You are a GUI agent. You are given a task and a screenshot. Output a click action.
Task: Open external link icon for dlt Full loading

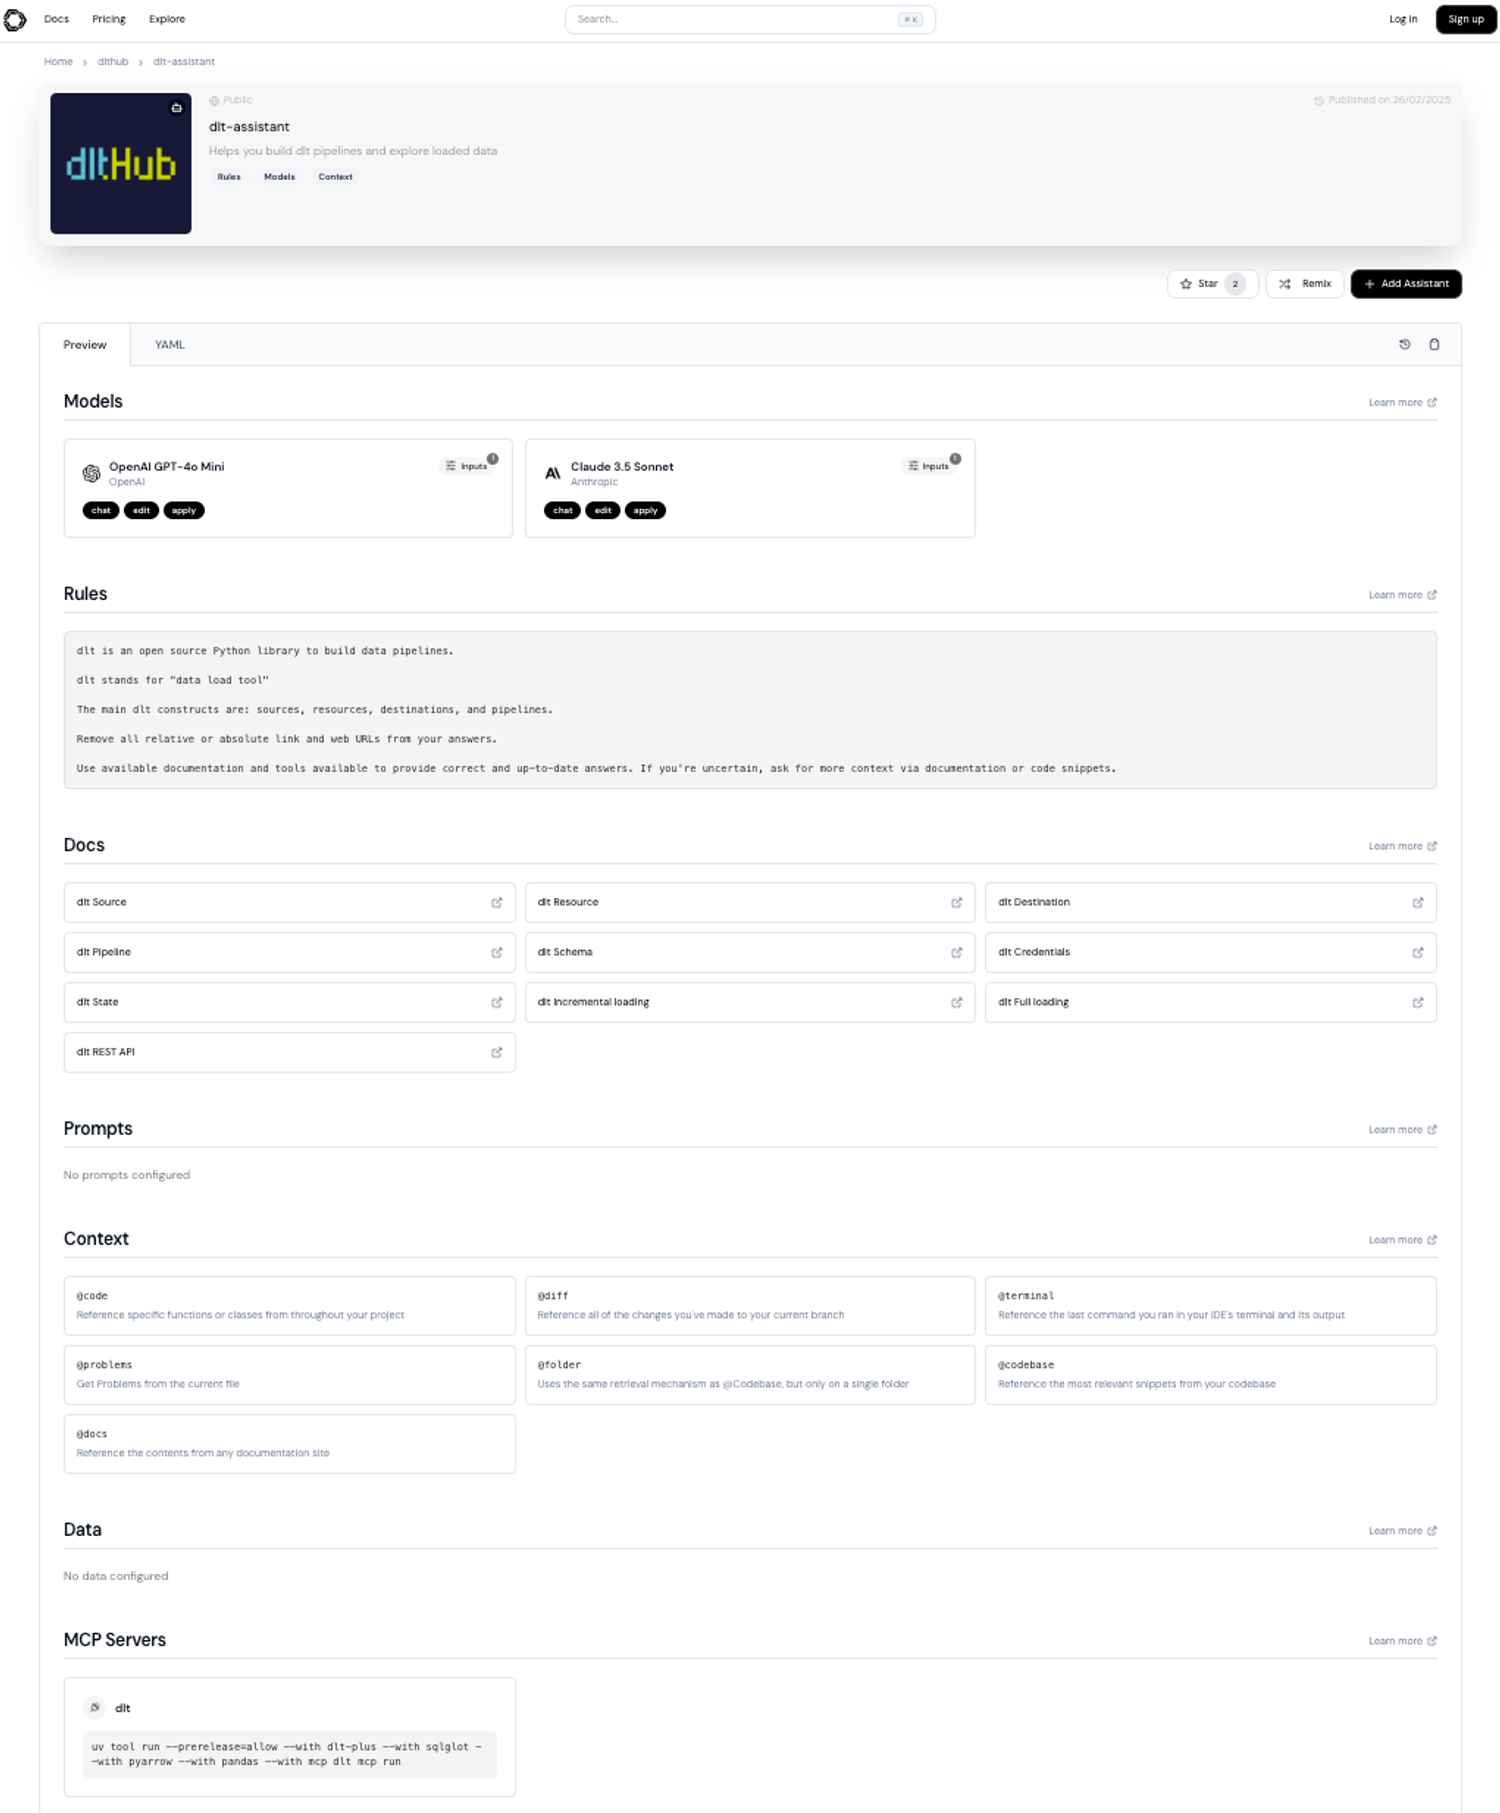pyautogui.click(x=1417, y=1002)
